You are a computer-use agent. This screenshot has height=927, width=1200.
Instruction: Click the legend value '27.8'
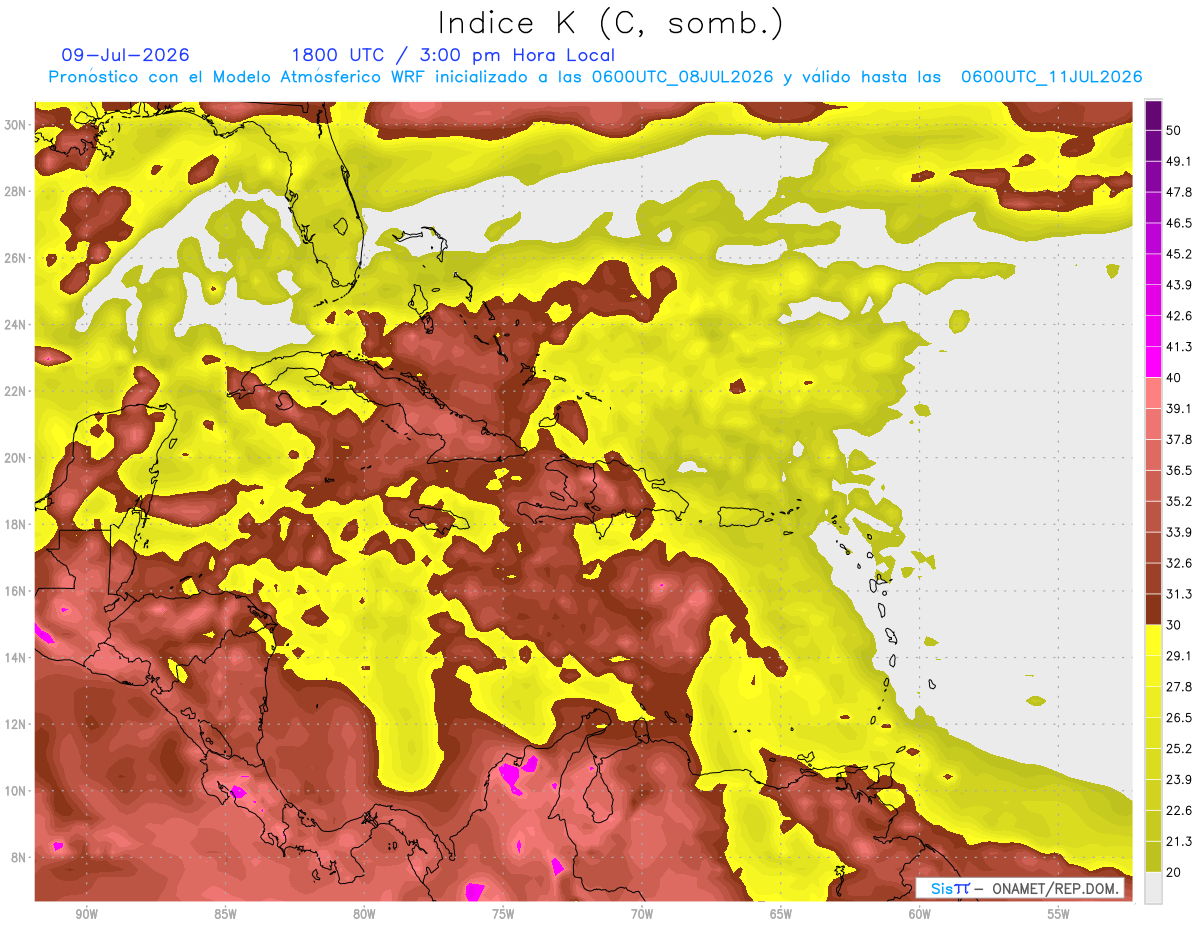tap(1178, 686)
